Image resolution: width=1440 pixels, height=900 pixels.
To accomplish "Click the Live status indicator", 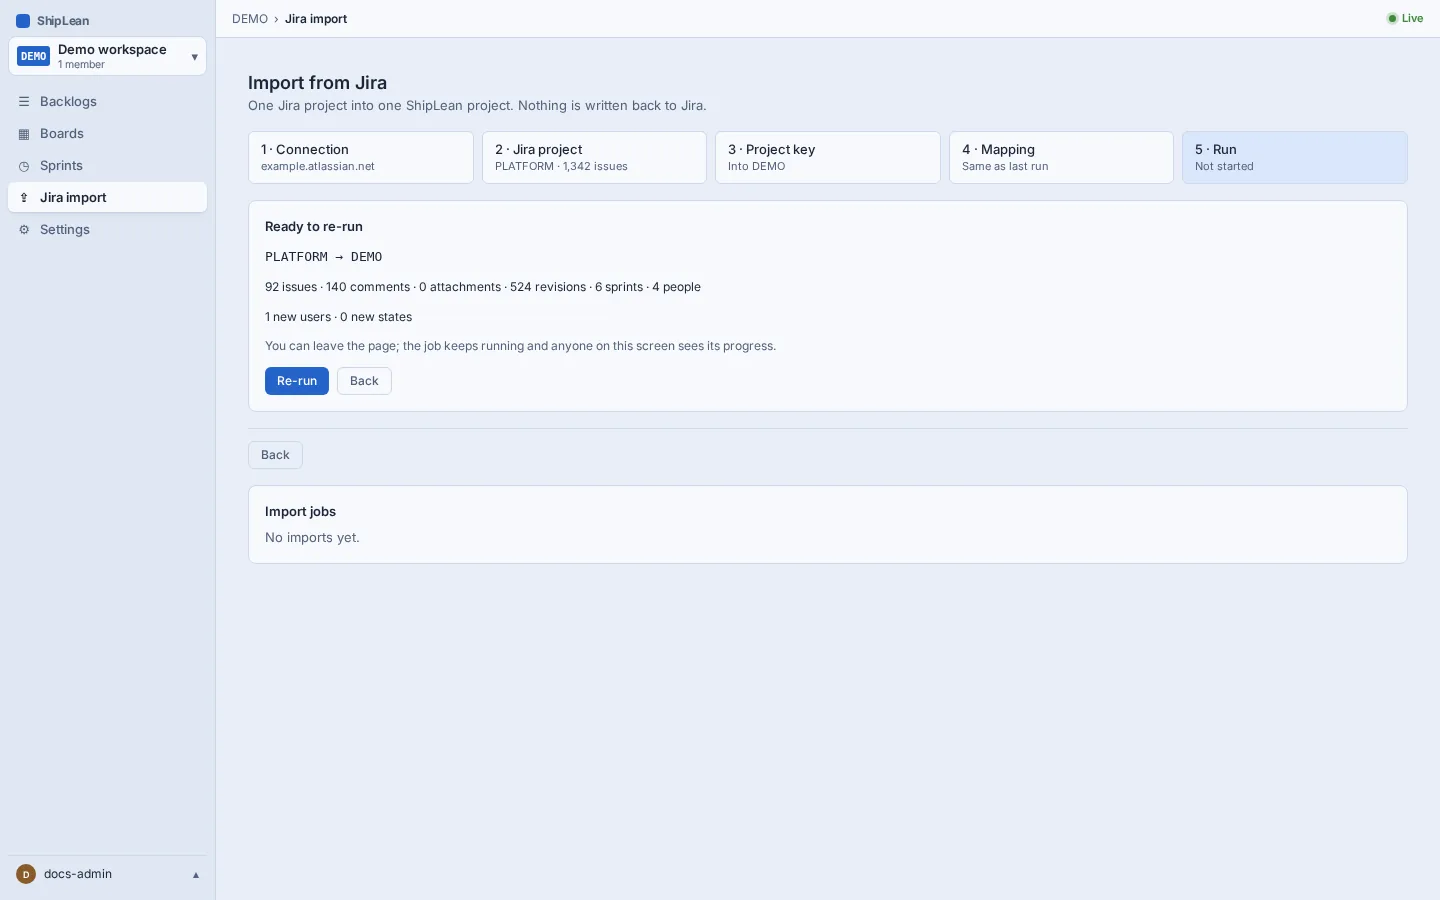I will (1405, 18).
